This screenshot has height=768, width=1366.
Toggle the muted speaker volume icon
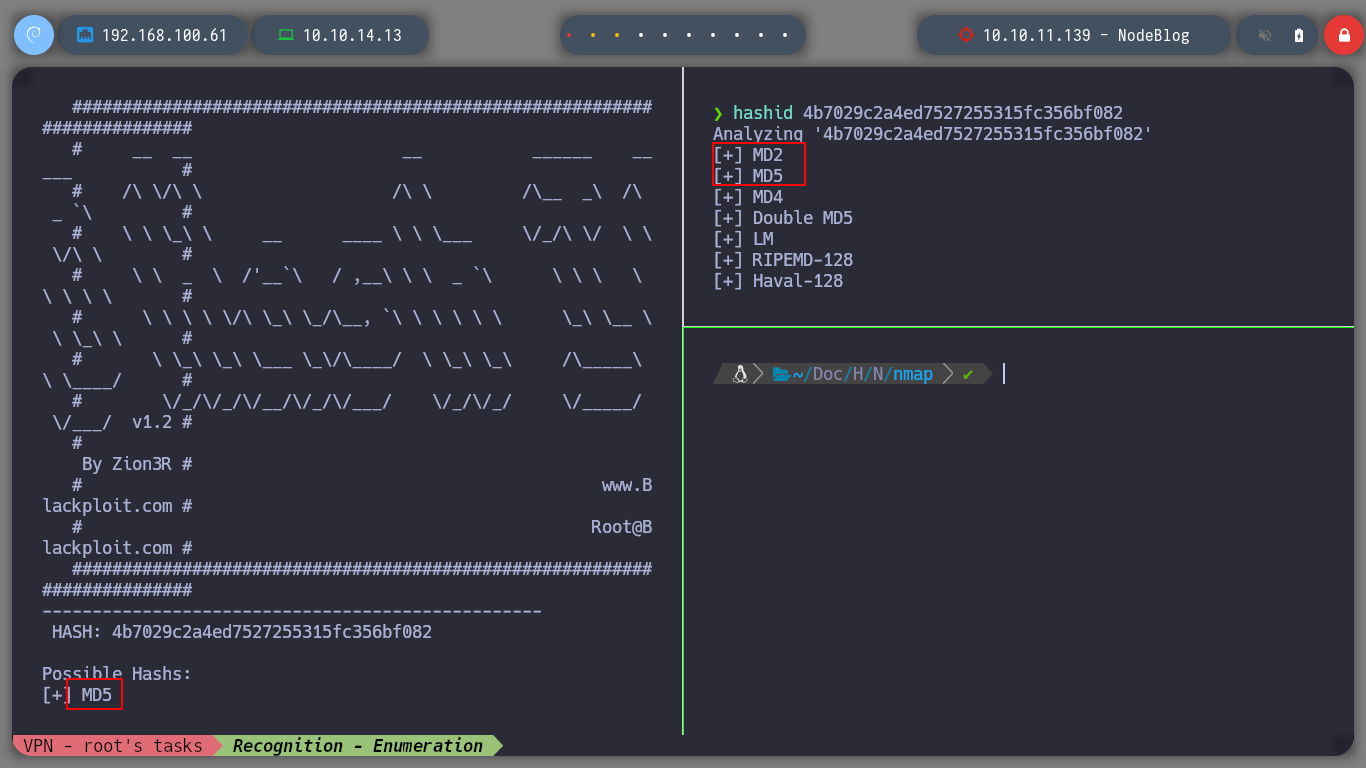point(1265,35)
